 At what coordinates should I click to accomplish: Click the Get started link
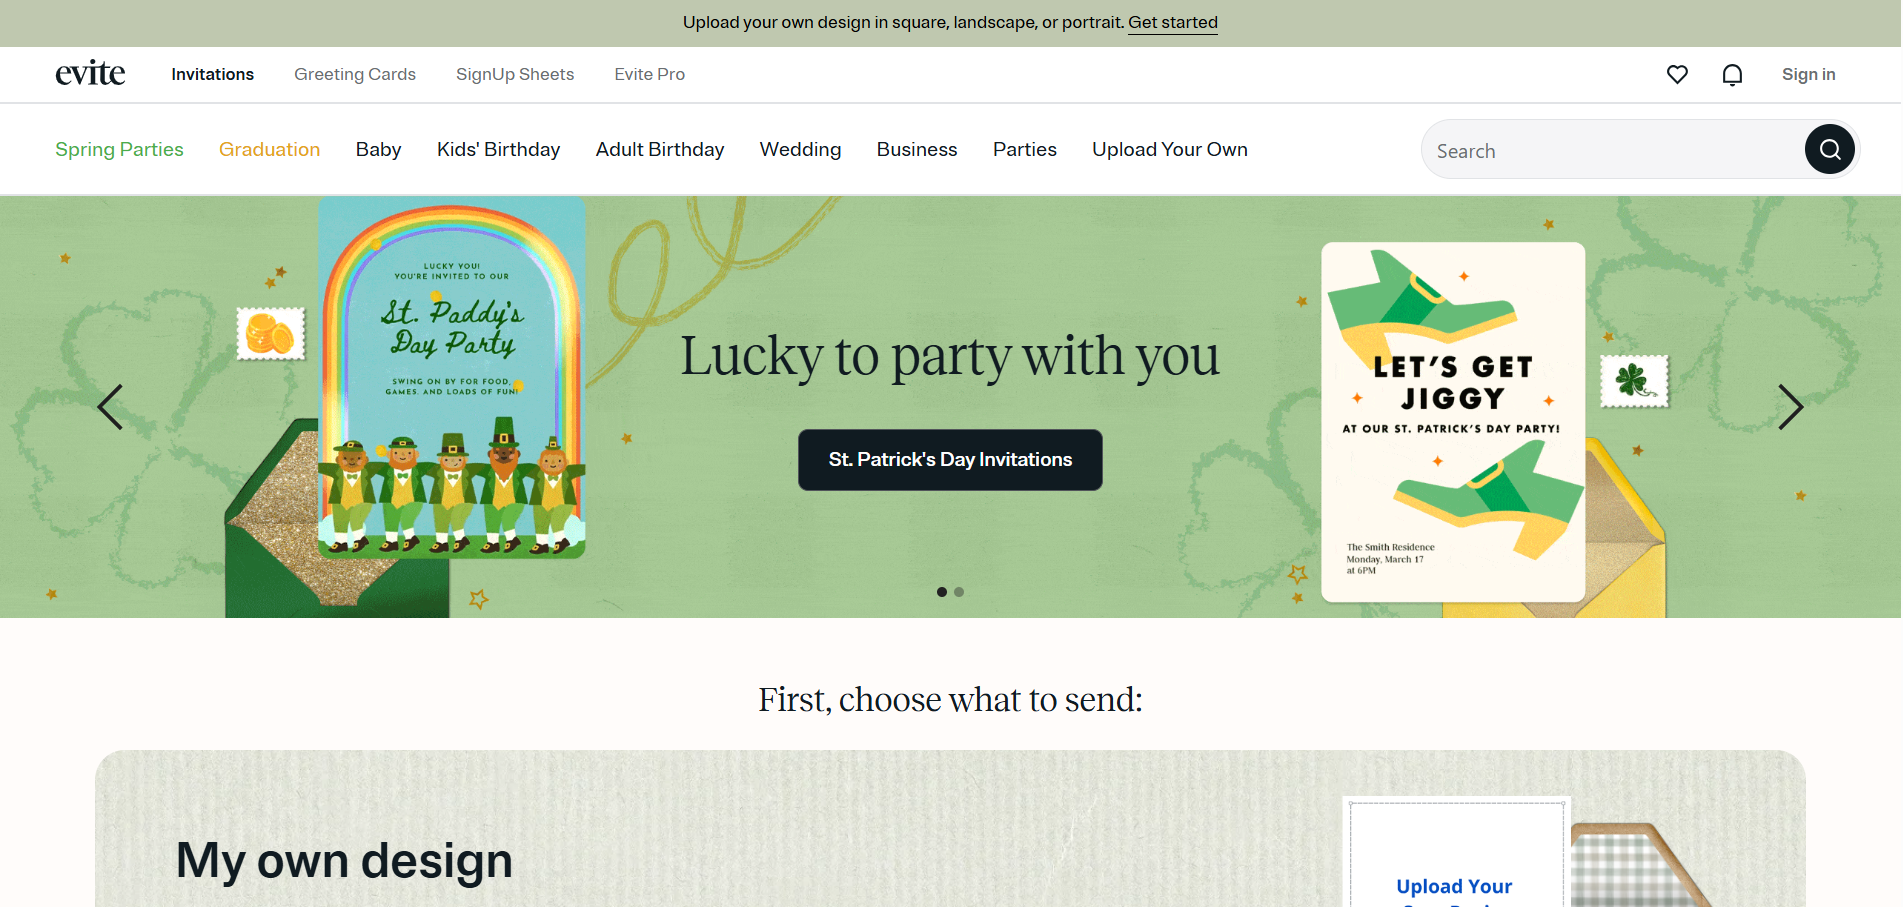[x=1173, y=22]
